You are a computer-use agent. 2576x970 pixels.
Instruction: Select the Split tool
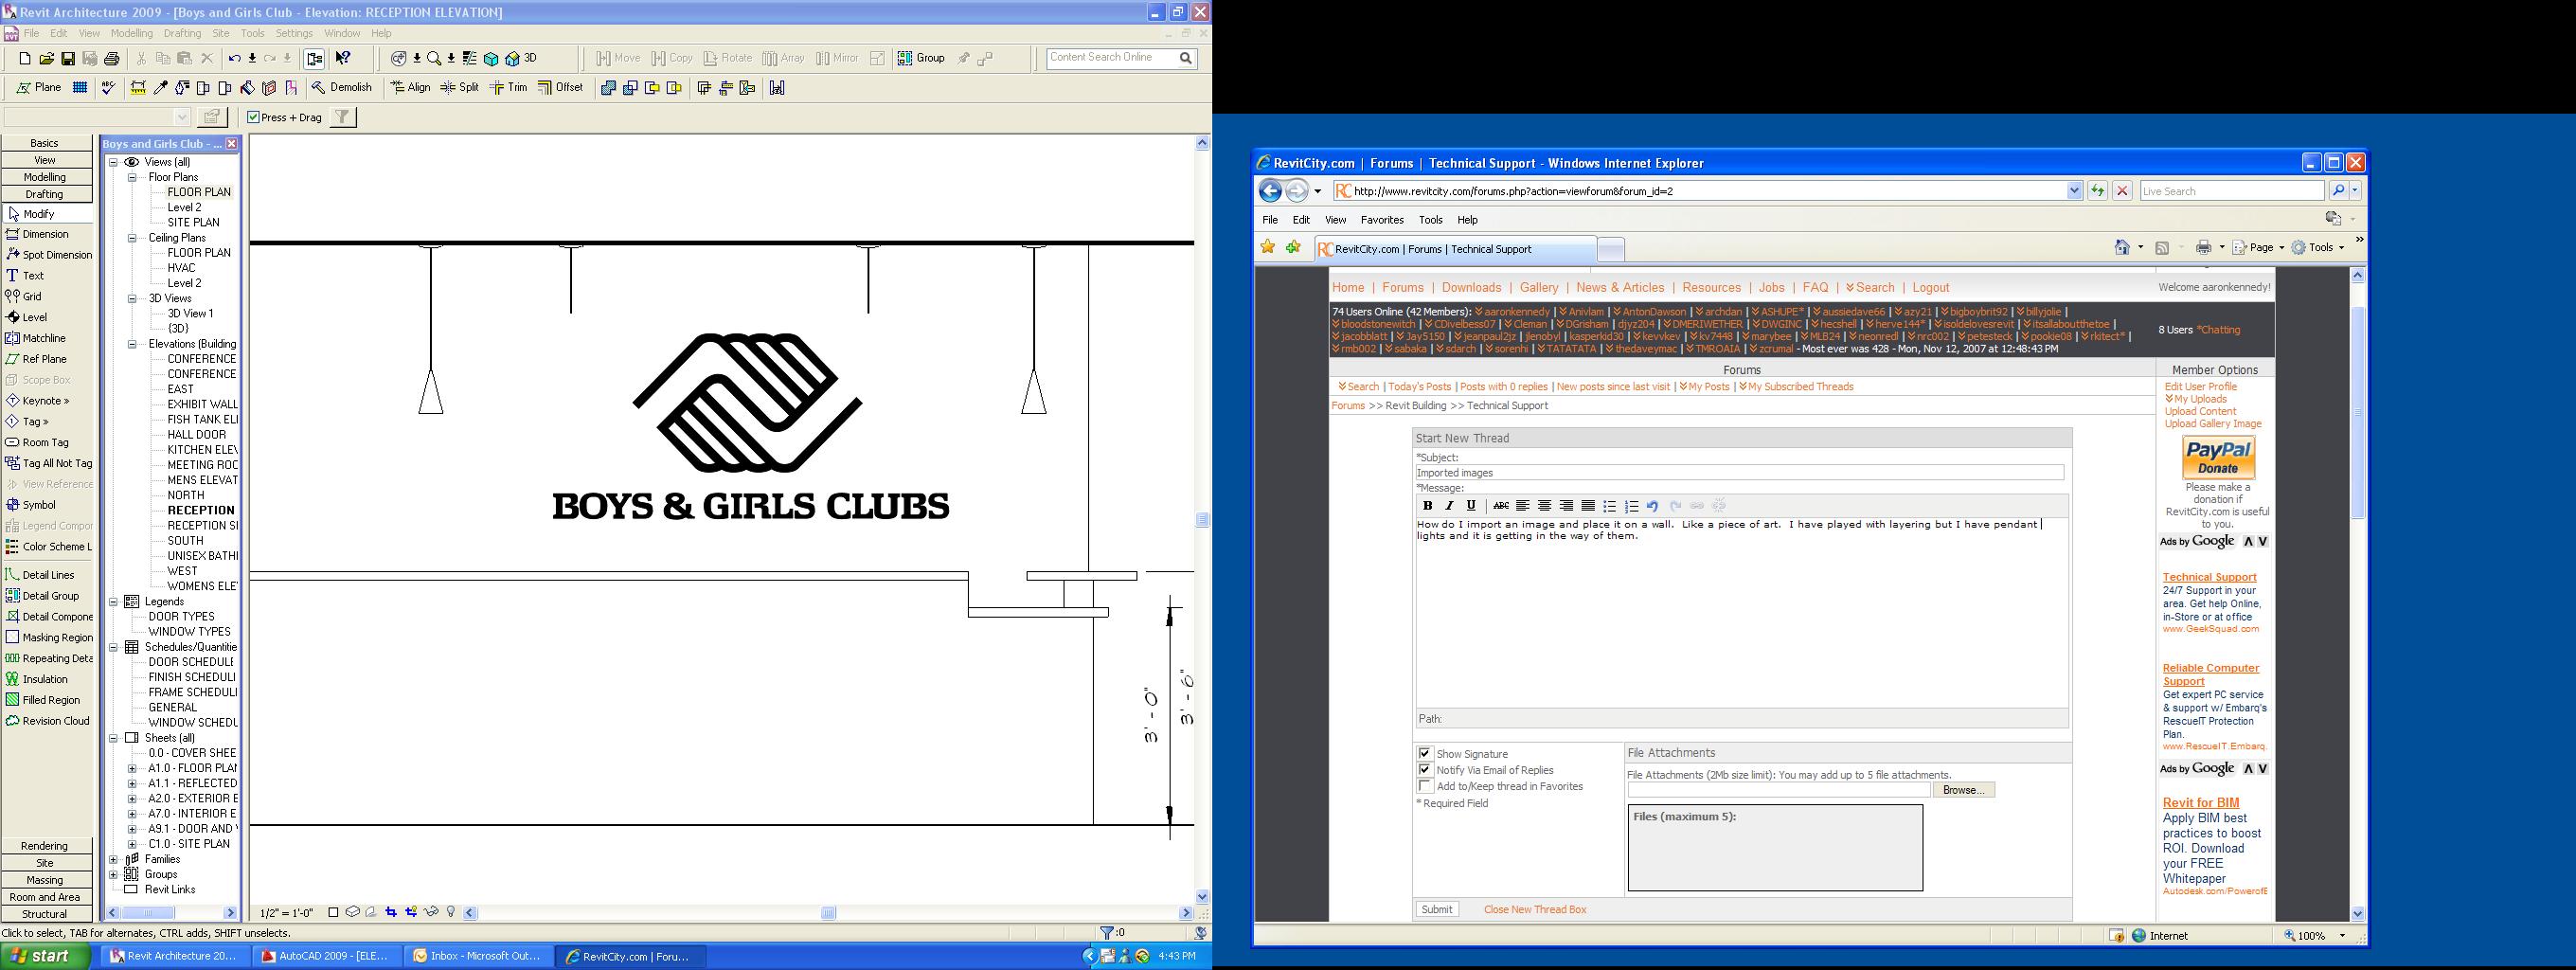coord(460,88)
